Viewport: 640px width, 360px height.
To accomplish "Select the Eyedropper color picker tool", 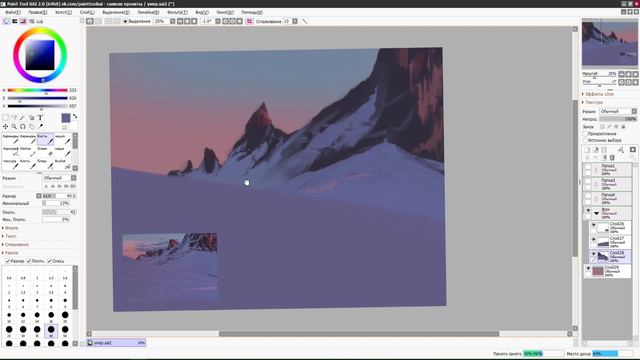I will pyautogui.click(x=40, y=127).
